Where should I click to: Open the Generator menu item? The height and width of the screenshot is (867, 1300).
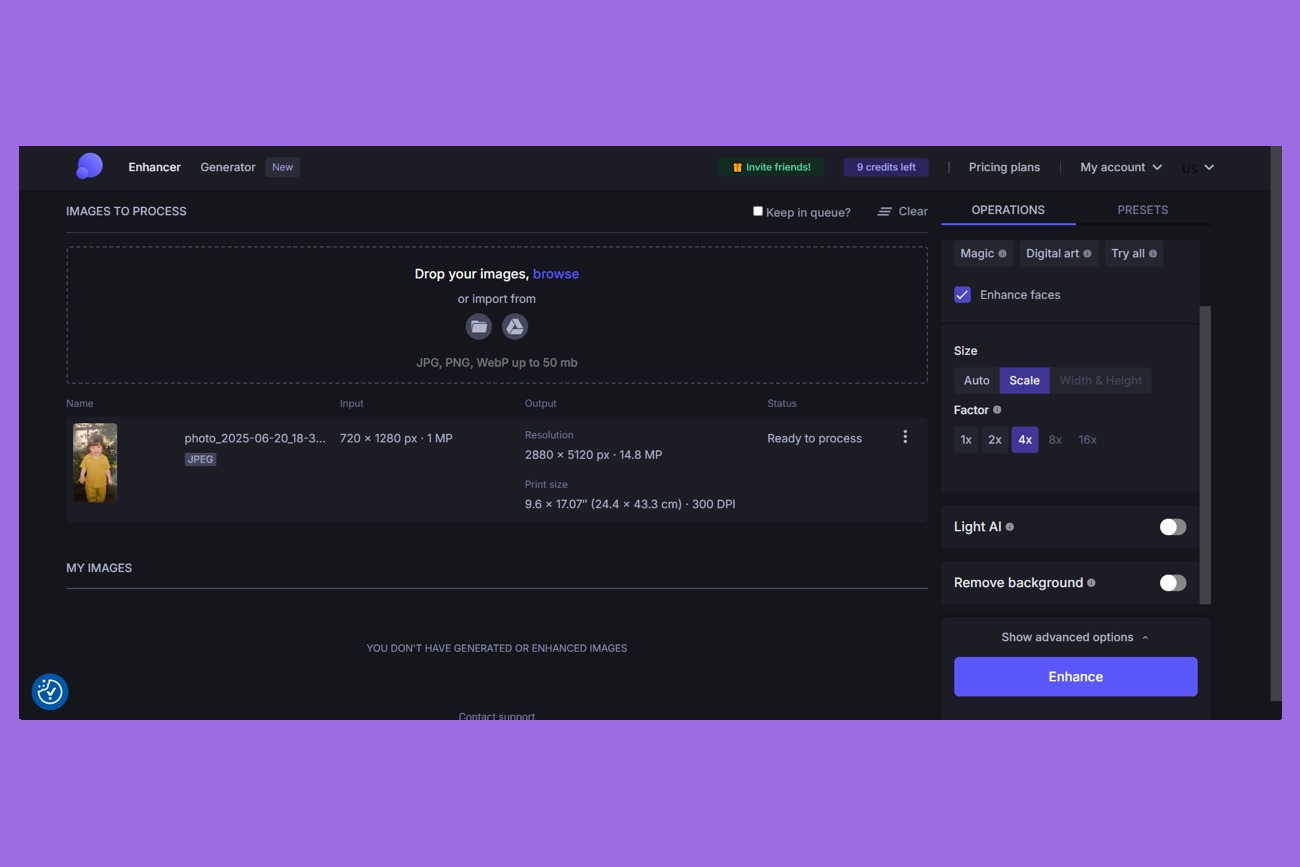coord(228,167)
